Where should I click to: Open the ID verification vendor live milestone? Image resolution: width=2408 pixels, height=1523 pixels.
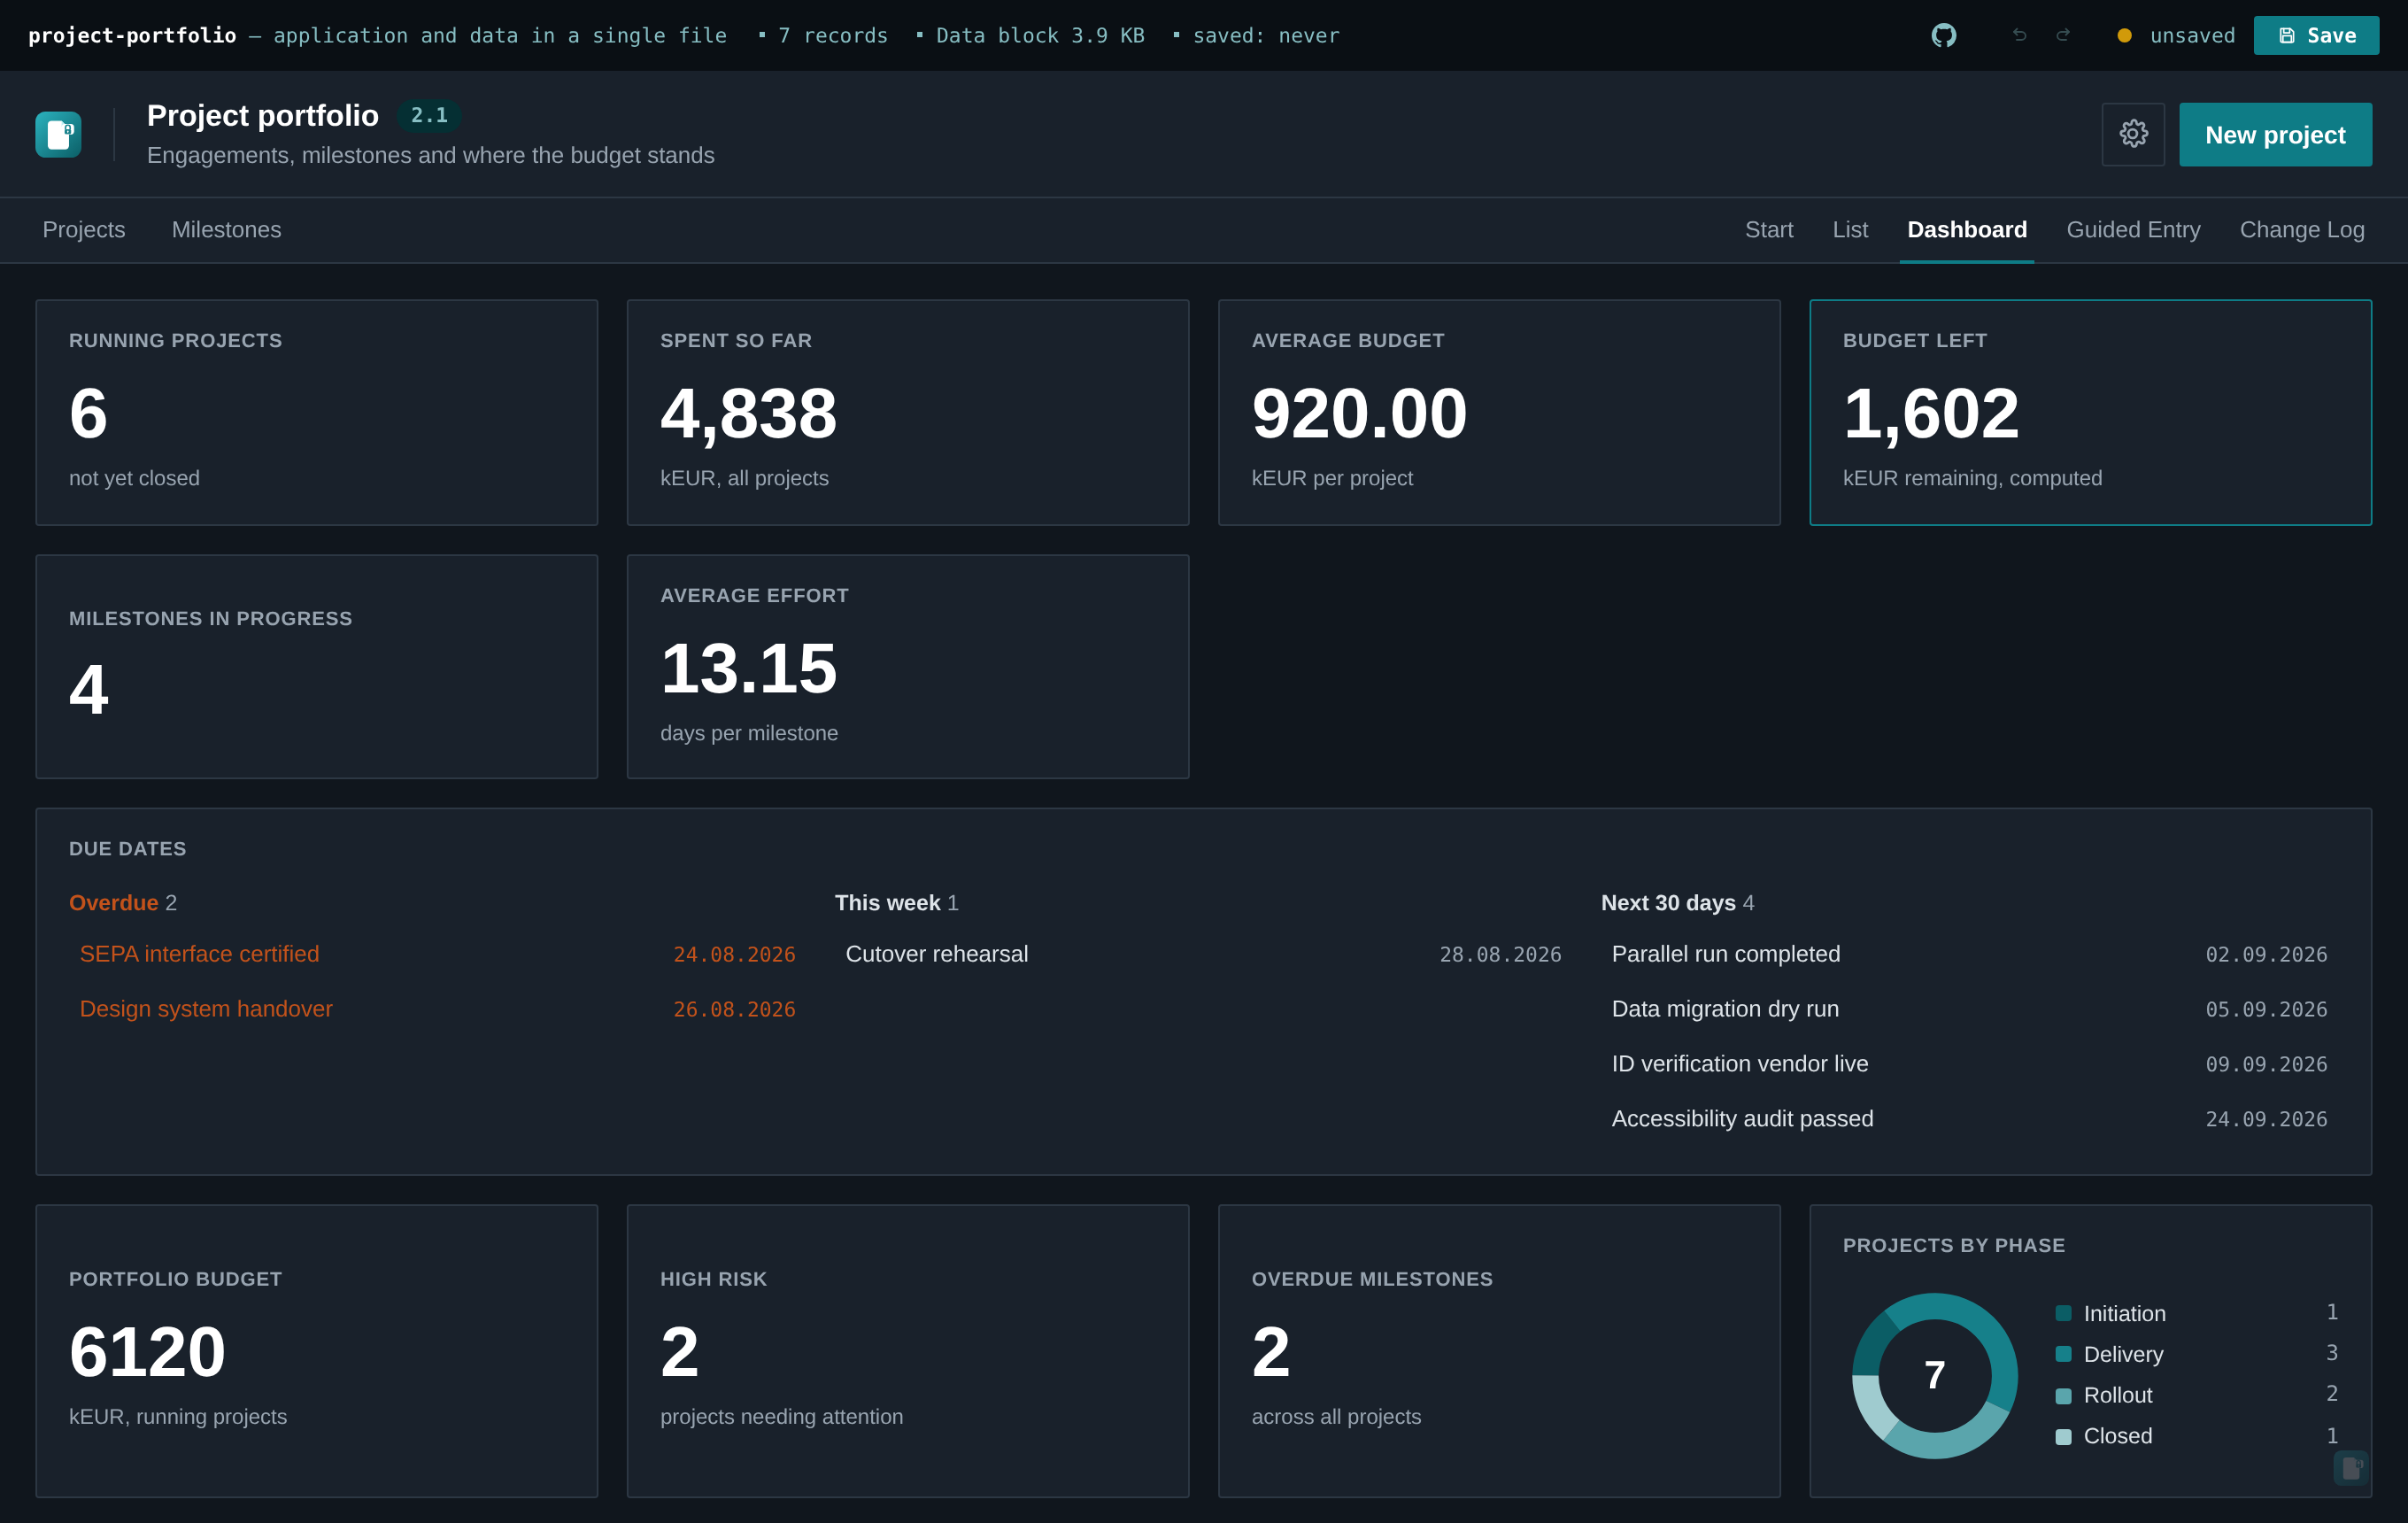[x=1969, y=1064]
